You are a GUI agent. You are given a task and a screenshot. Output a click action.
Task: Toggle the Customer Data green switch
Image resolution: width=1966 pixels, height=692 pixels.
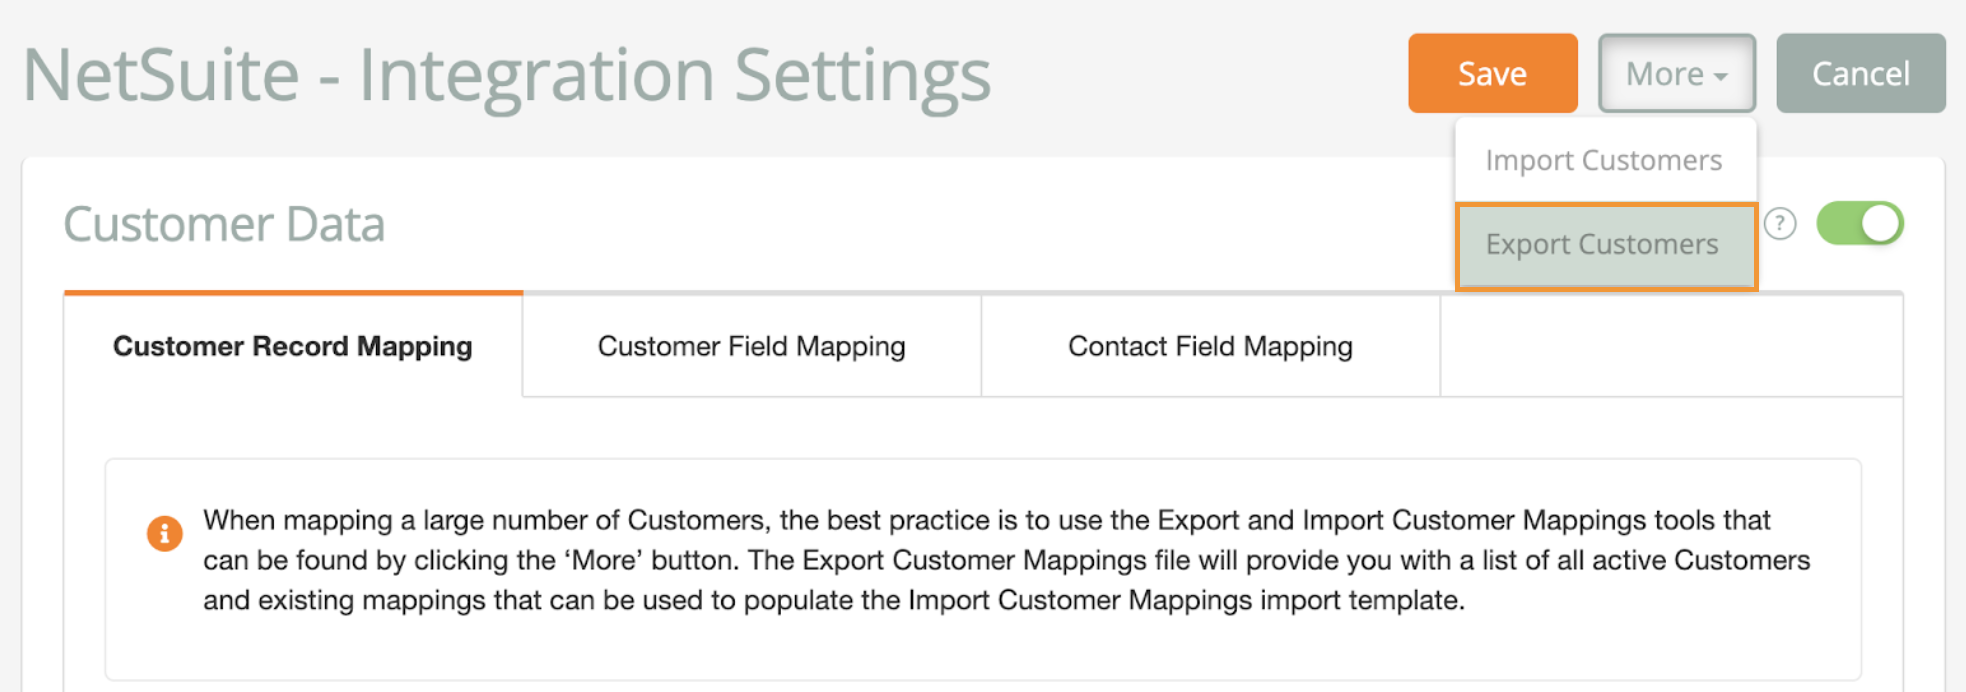(1859, 223)
